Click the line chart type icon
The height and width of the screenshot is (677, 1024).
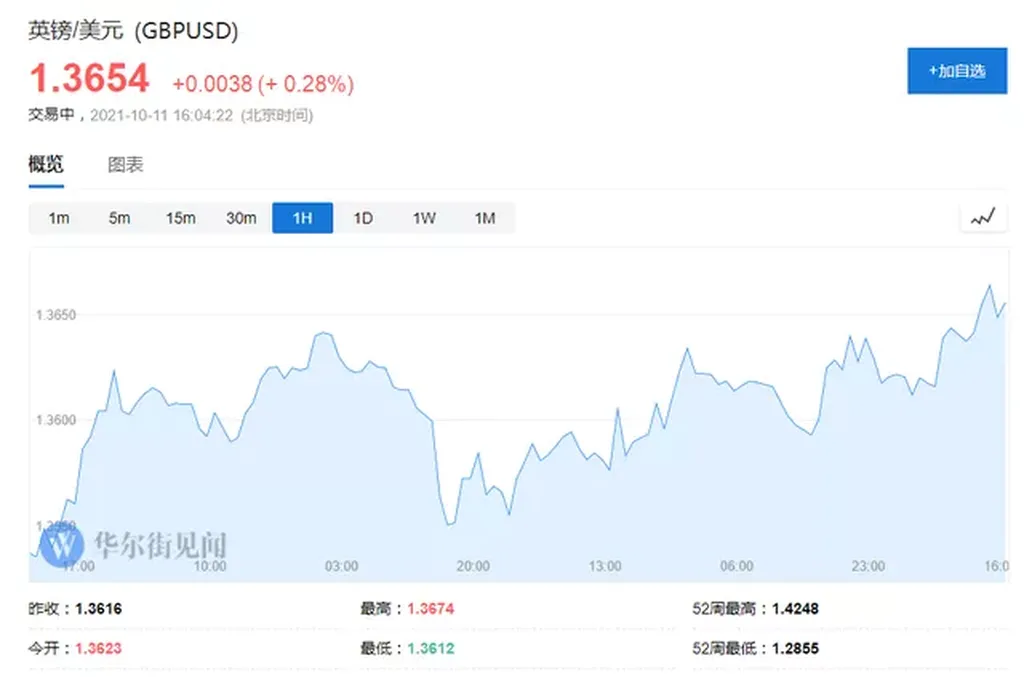point(983,217)
